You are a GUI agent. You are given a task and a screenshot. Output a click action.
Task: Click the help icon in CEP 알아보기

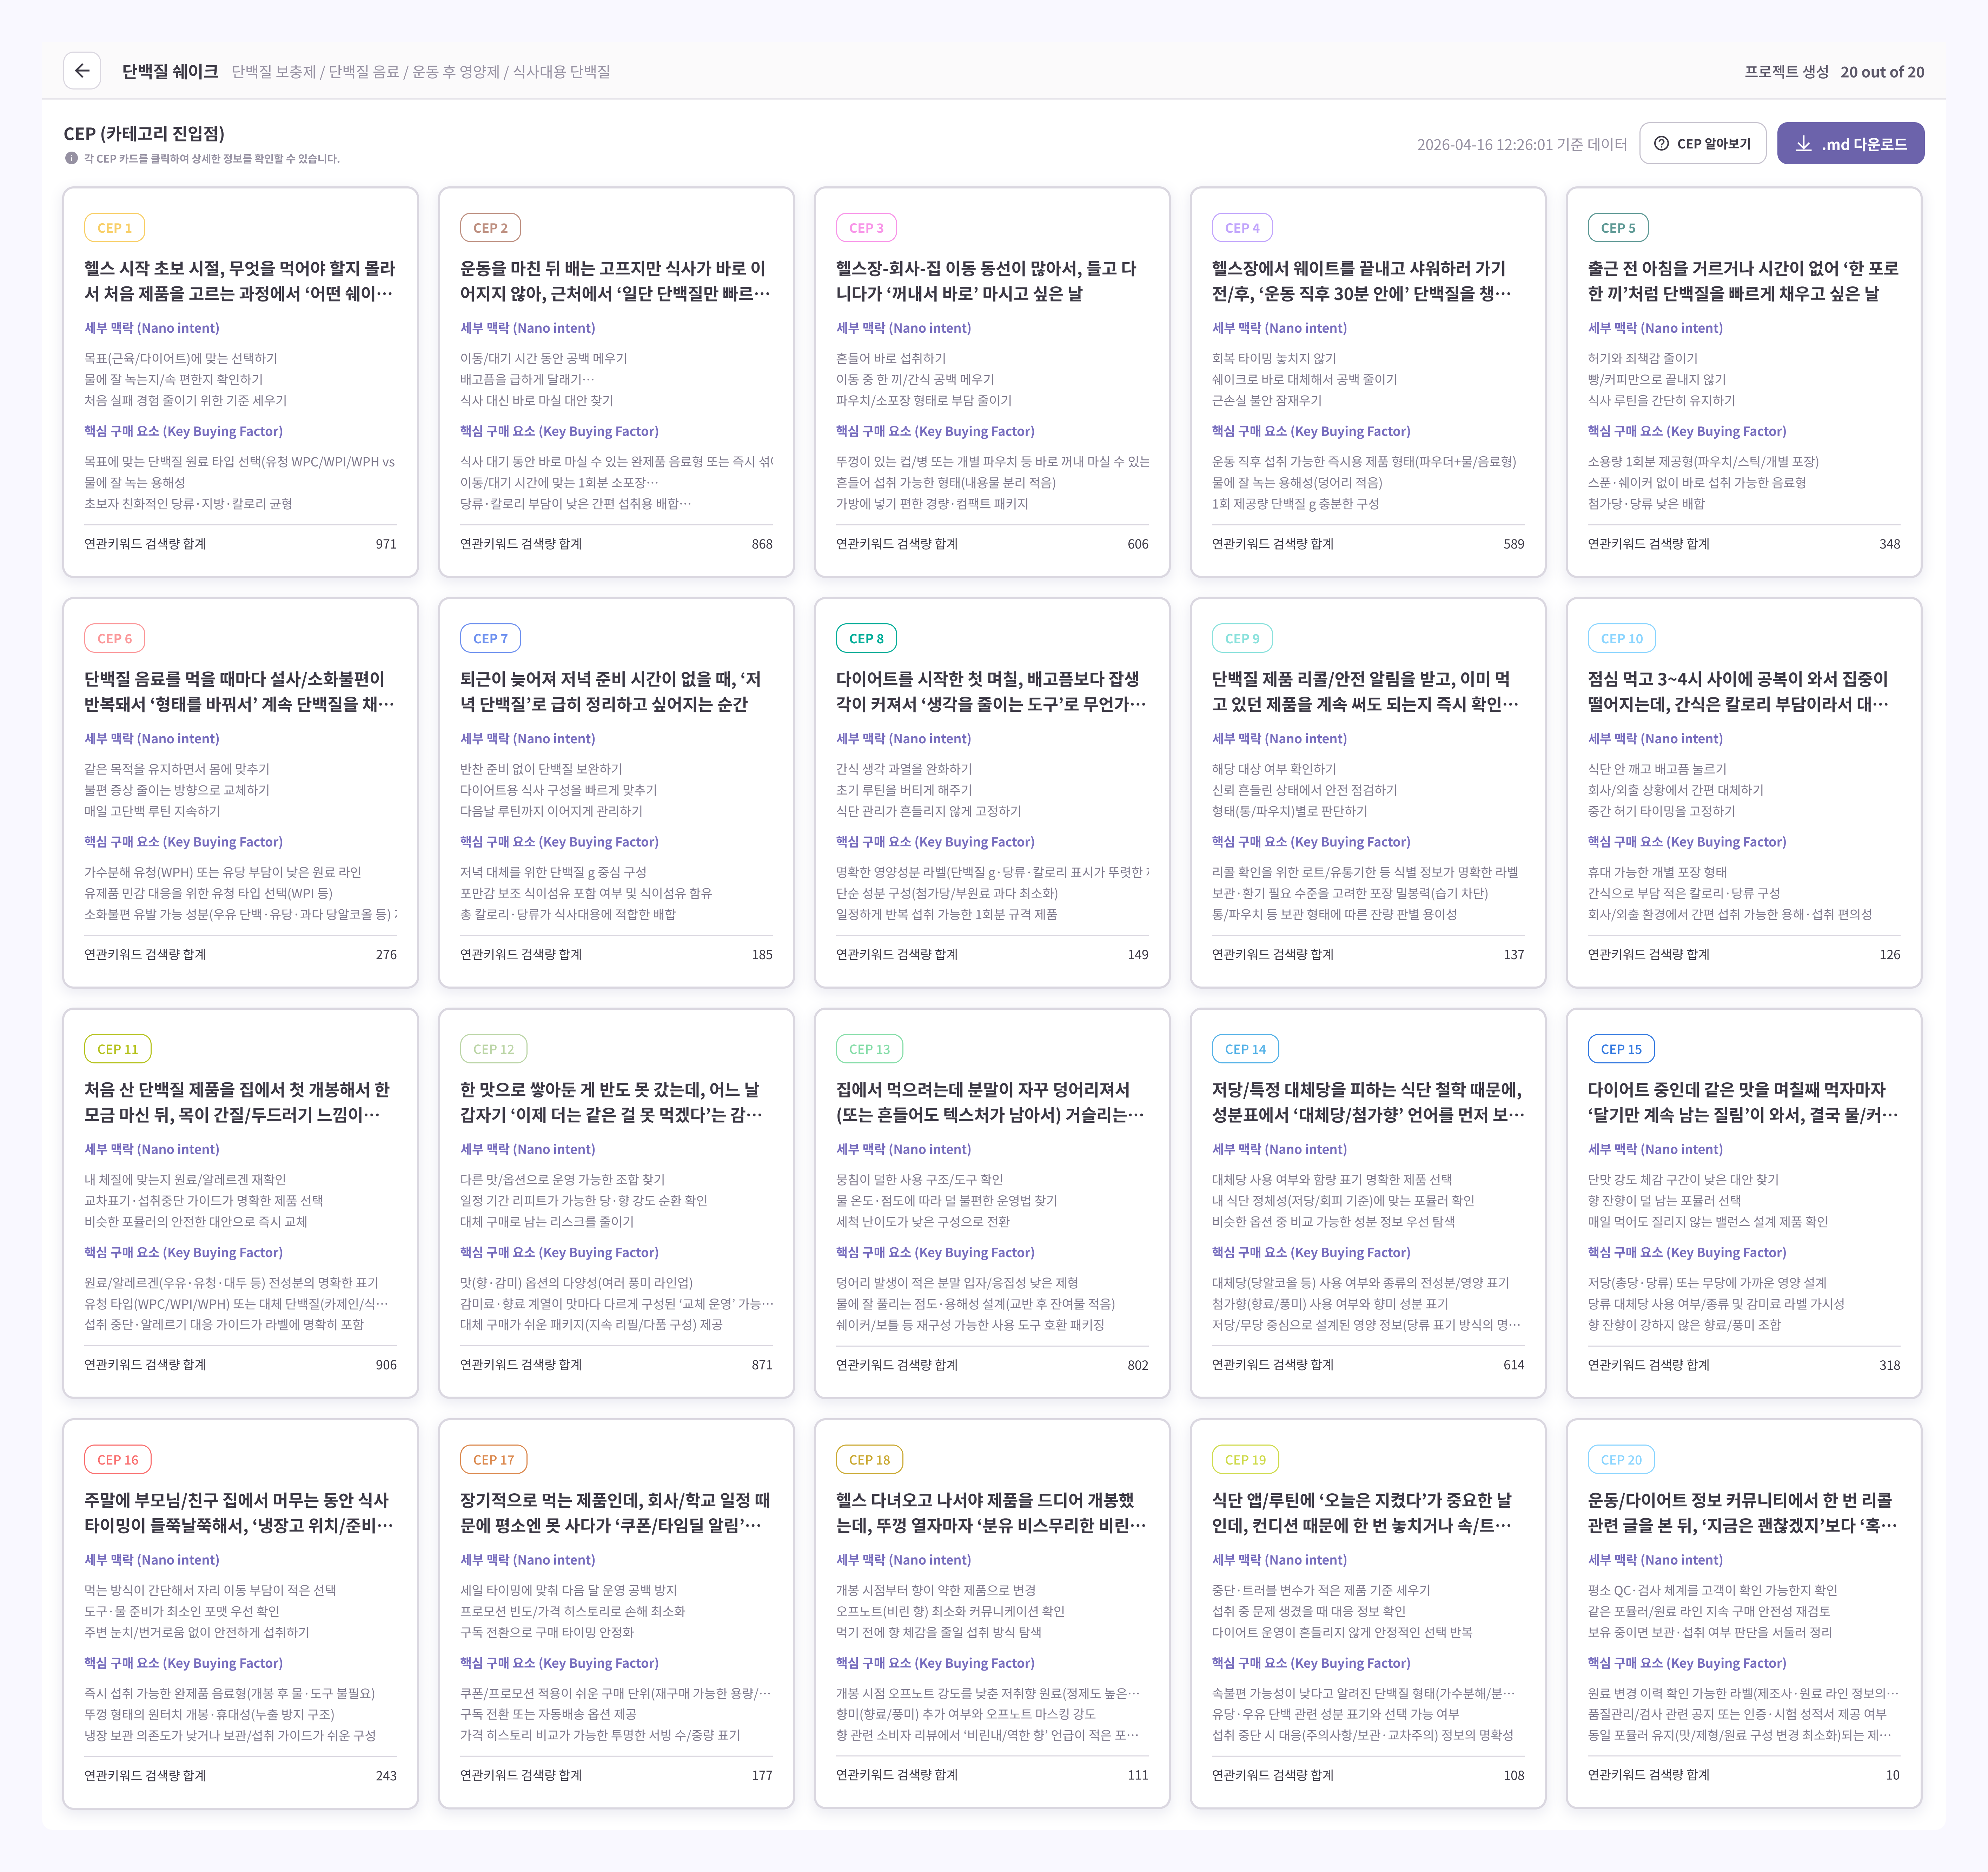coord(1661,144)
